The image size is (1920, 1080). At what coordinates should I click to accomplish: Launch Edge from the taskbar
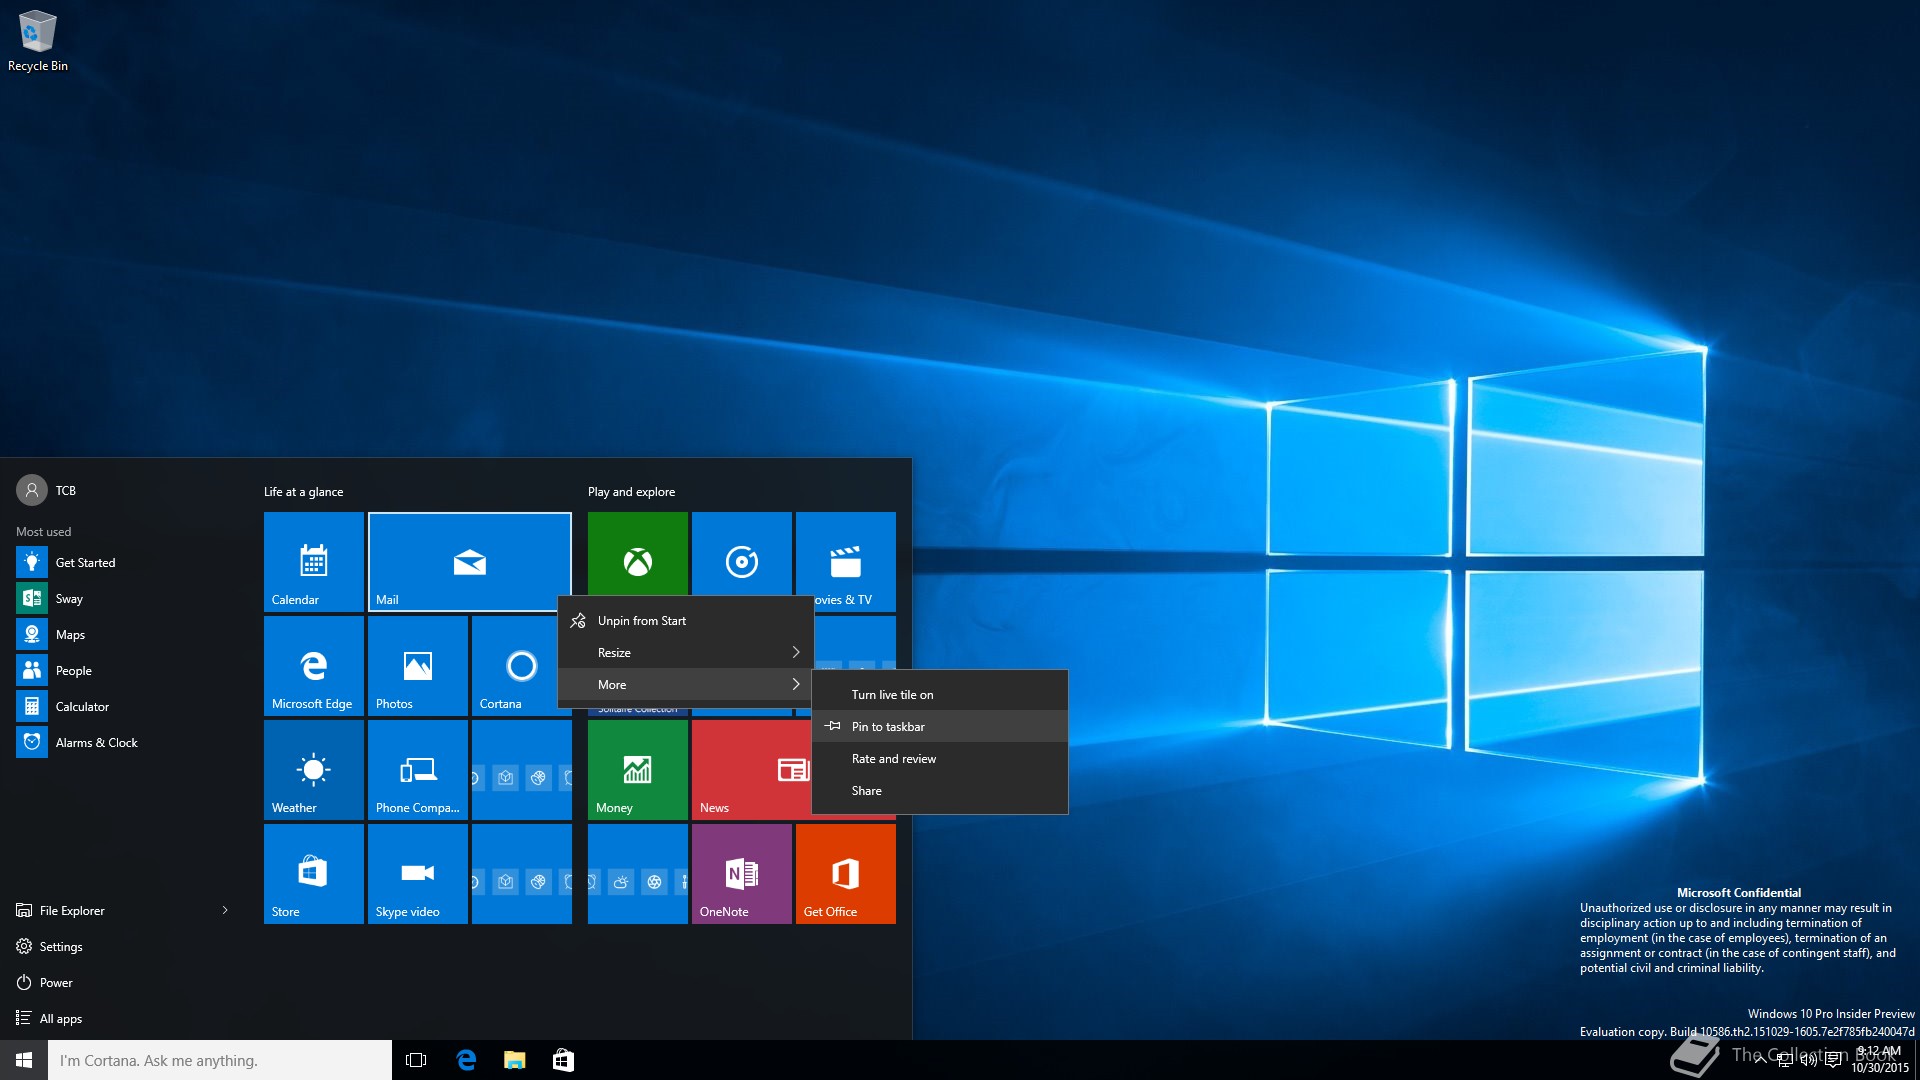(x=466, y=1060)
